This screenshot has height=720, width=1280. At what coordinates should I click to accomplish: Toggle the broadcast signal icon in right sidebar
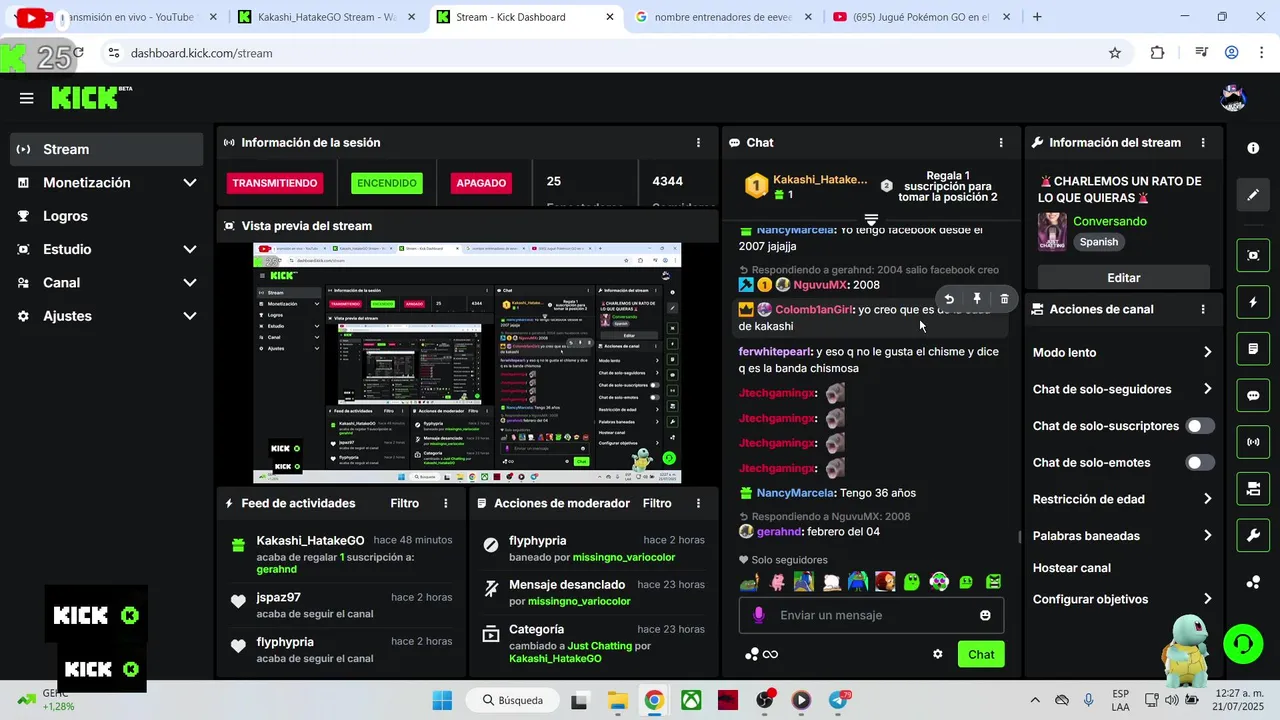[1253, 442]
